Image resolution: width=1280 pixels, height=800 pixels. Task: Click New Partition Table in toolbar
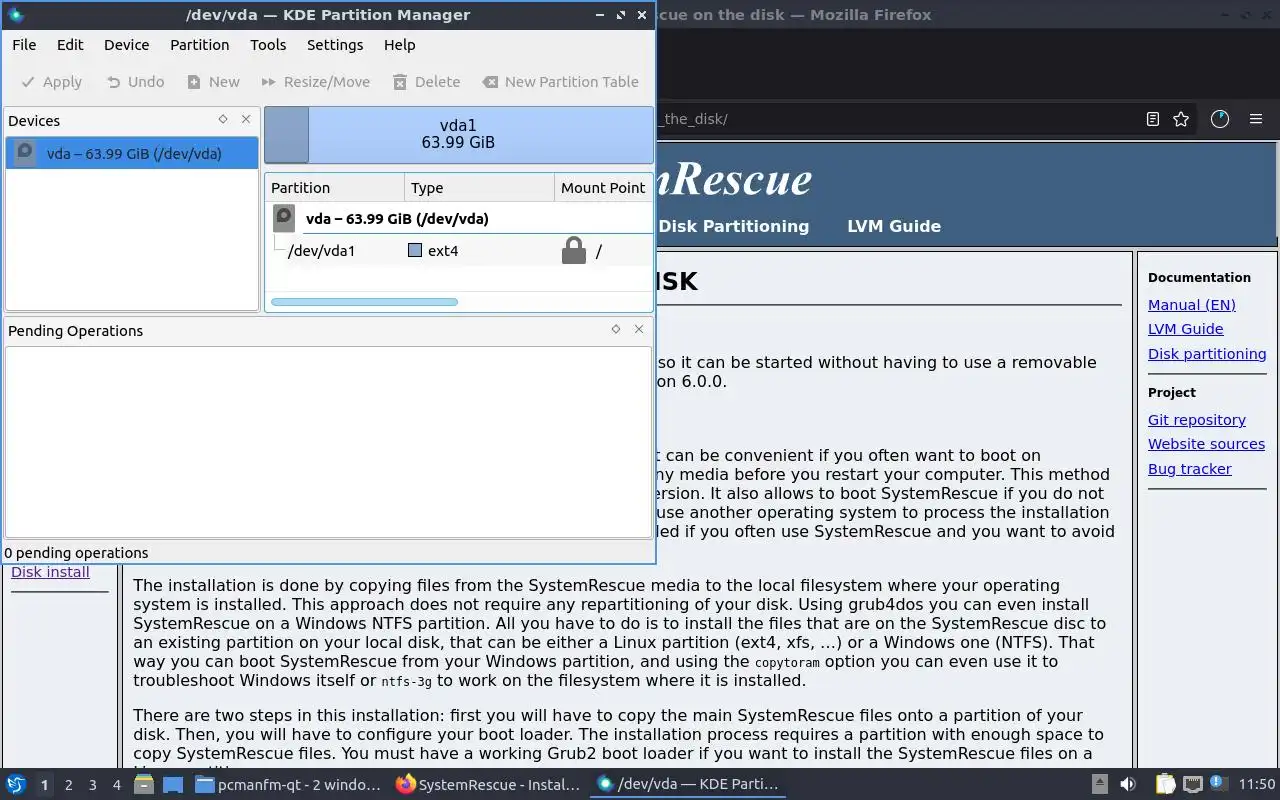[560, 82]
